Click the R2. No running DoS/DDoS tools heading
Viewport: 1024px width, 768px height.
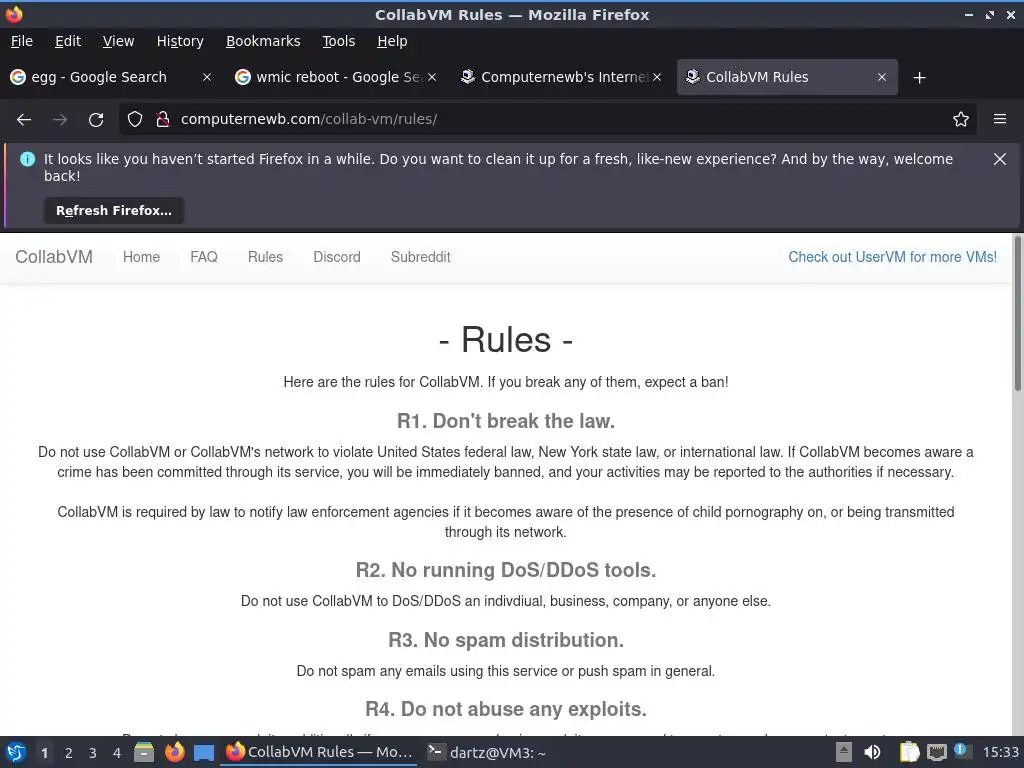pyautogui.click(x=506, y=570)
